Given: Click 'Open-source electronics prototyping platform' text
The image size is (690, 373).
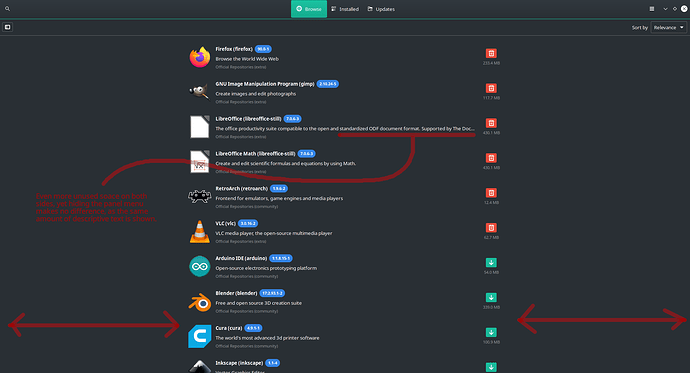Looking at the screenshot, I should click(266, 268).
